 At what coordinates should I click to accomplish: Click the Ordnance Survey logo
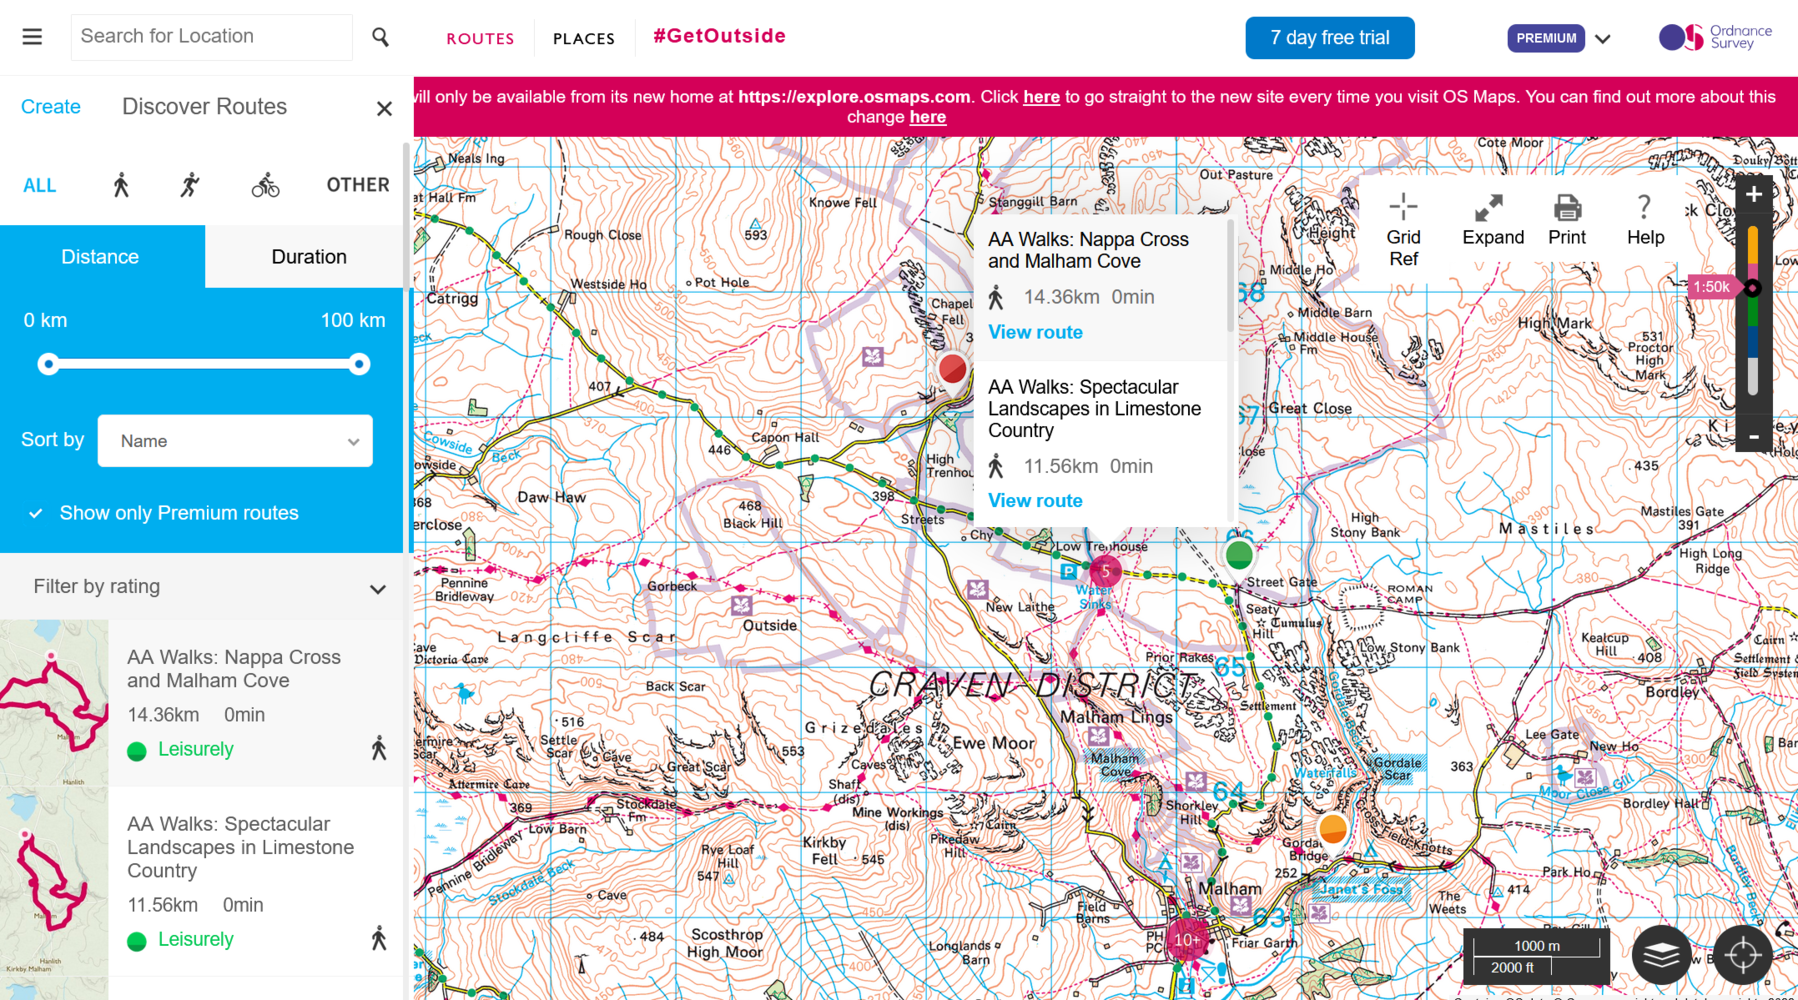1715,37
